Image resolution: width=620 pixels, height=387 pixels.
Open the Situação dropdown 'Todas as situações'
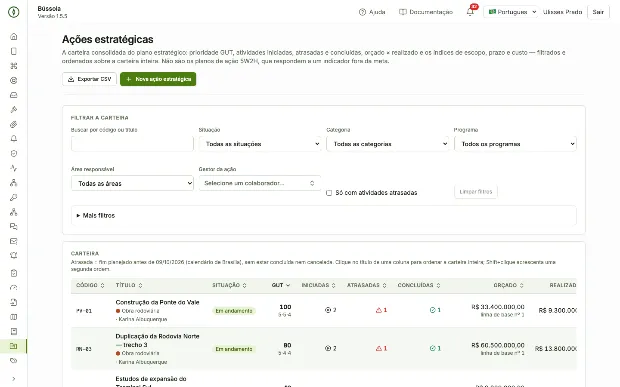[260, 144]
